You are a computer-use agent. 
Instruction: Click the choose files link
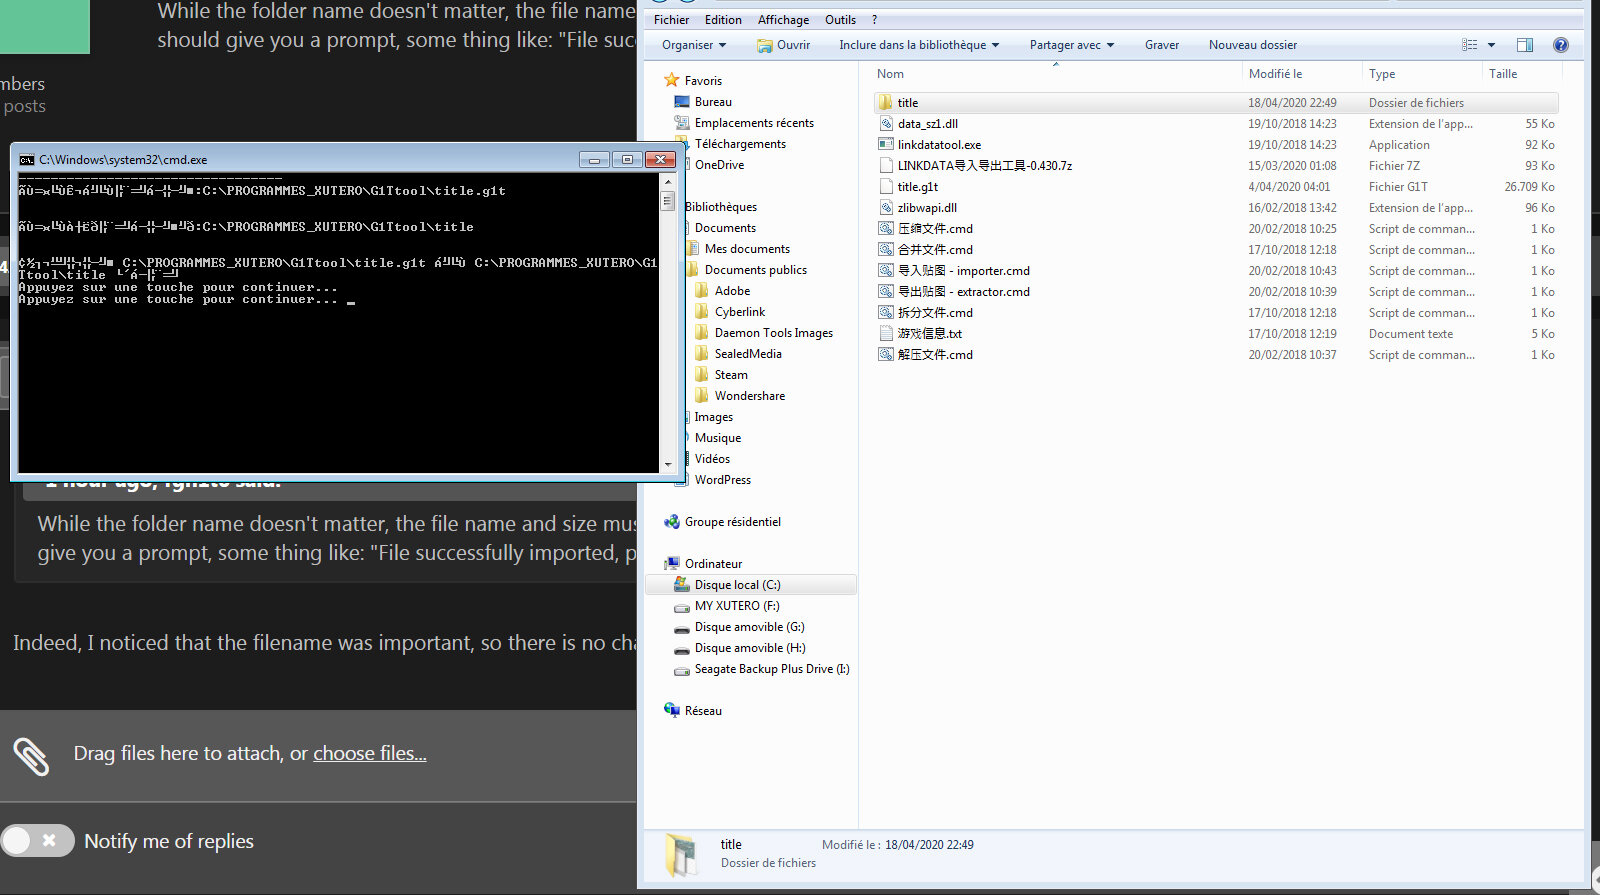[370, 753]
